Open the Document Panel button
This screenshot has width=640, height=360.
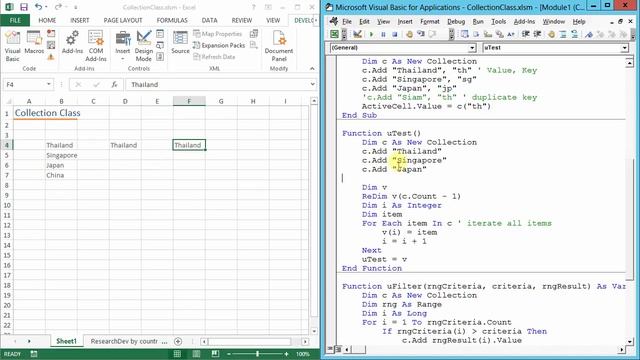pyautogui.click(x=279, y=46)
